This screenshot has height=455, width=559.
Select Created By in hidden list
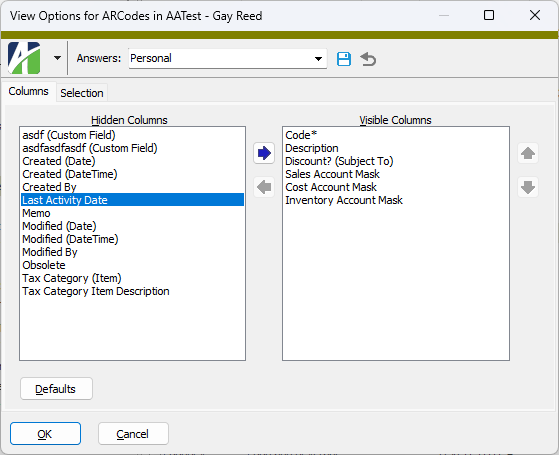pos(132,187)
